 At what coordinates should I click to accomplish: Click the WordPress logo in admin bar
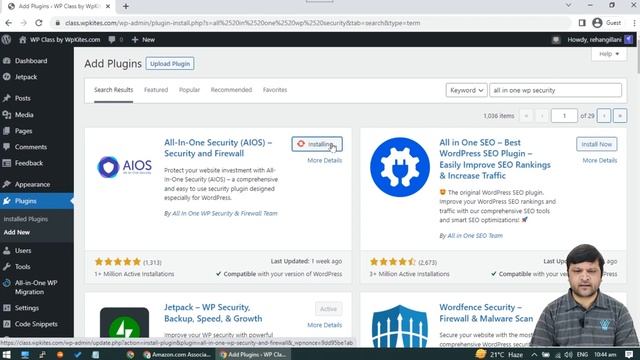6,40
